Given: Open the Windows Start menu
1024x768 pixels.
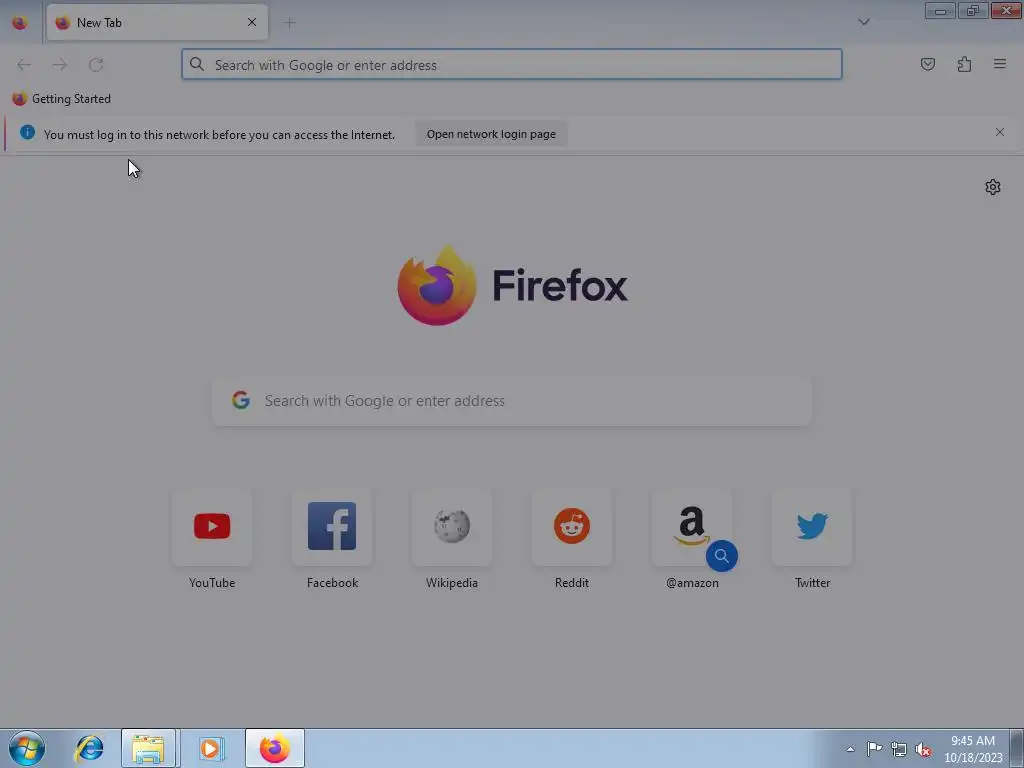Looking at the screenshot, I should click(27, 748).
